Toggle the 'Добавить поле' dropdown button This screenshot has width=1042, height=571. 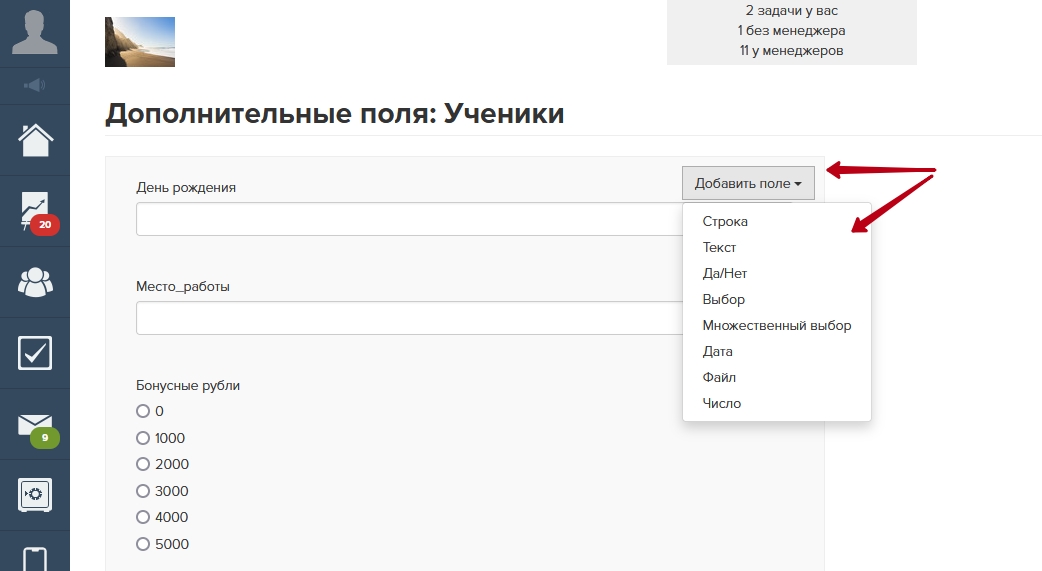748,183
